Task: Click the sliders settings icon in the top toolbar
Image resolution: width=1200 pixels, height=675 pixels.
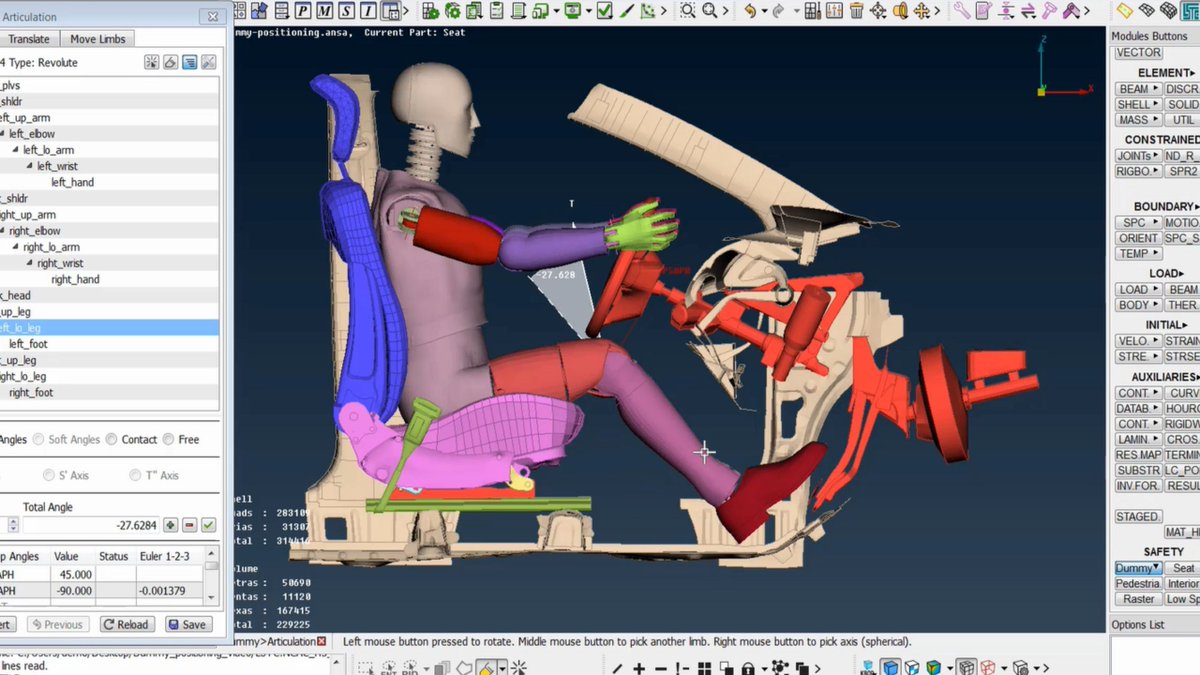Action: (x=836, y=11)
